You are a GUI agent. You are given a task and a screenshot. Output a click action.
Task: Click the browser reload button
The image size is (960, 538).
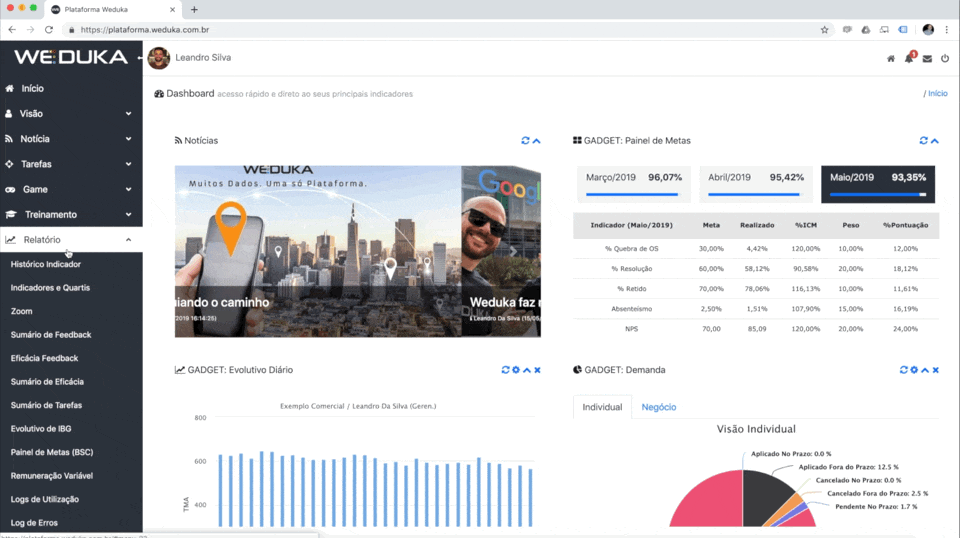[49, 29]
